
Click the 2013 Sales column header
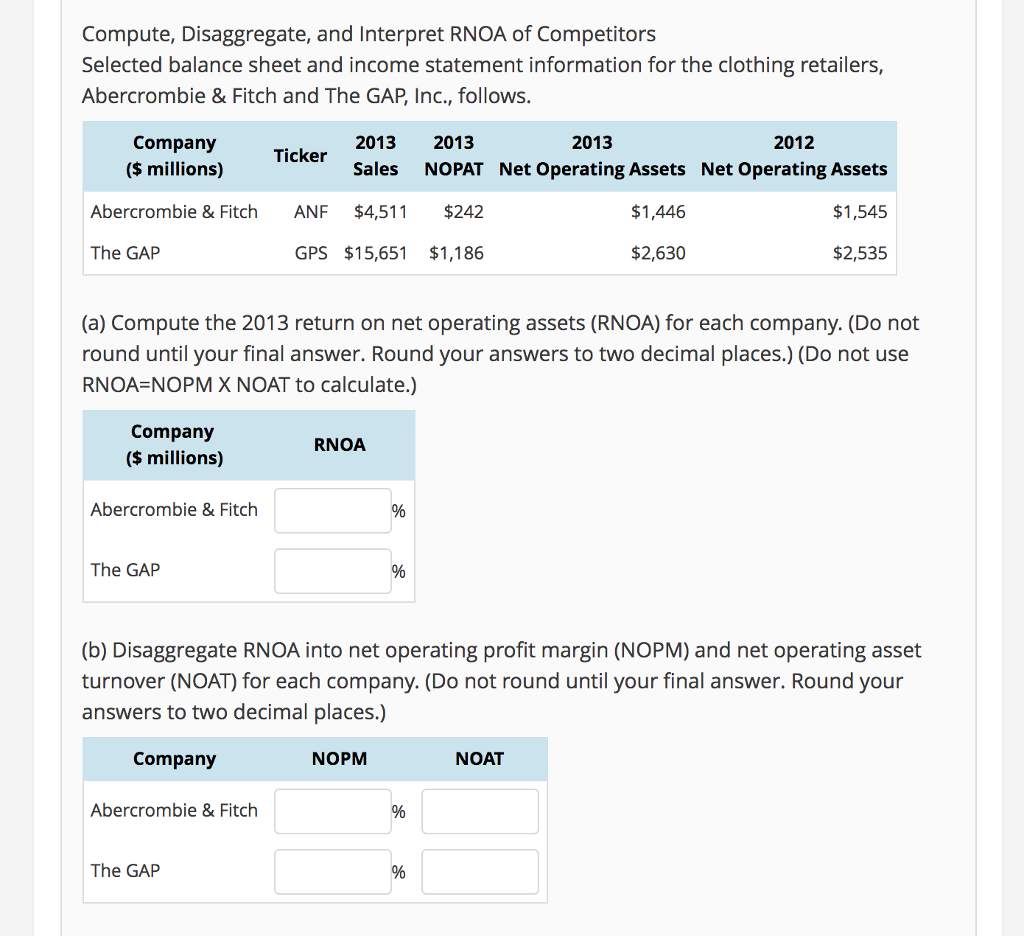coord(376,156)
